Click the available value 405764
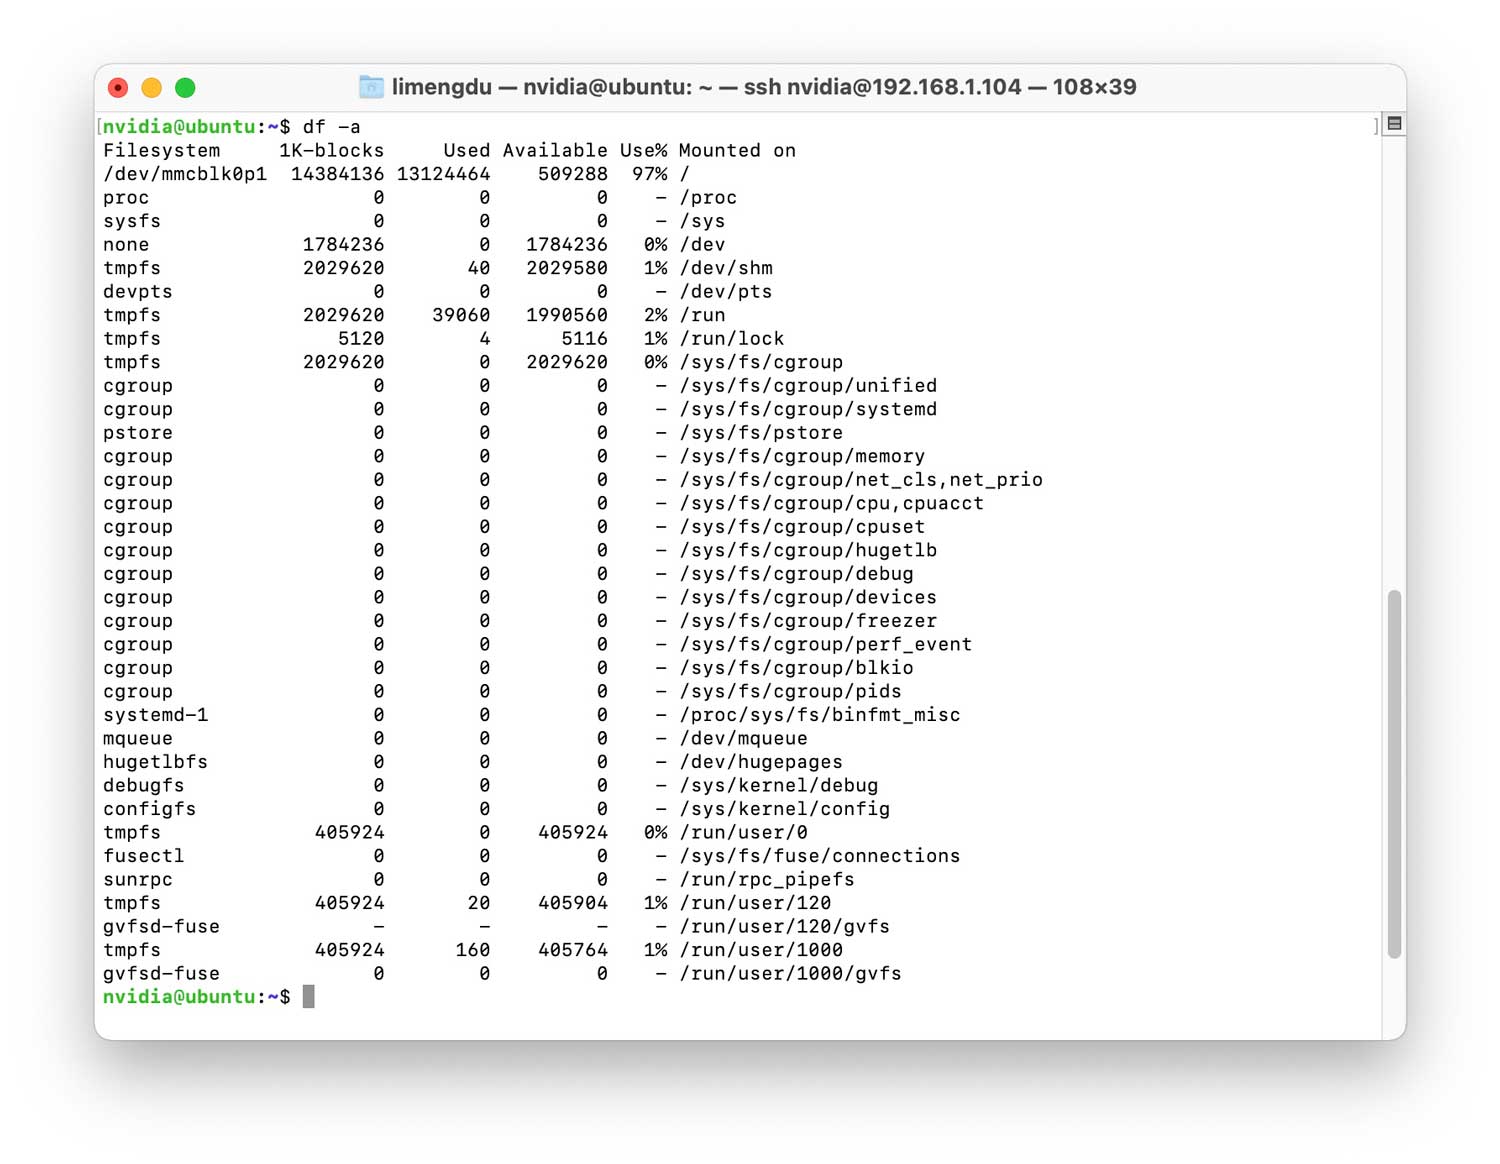Screen dimensions: 1500x1164 click(x=572, y=950)
